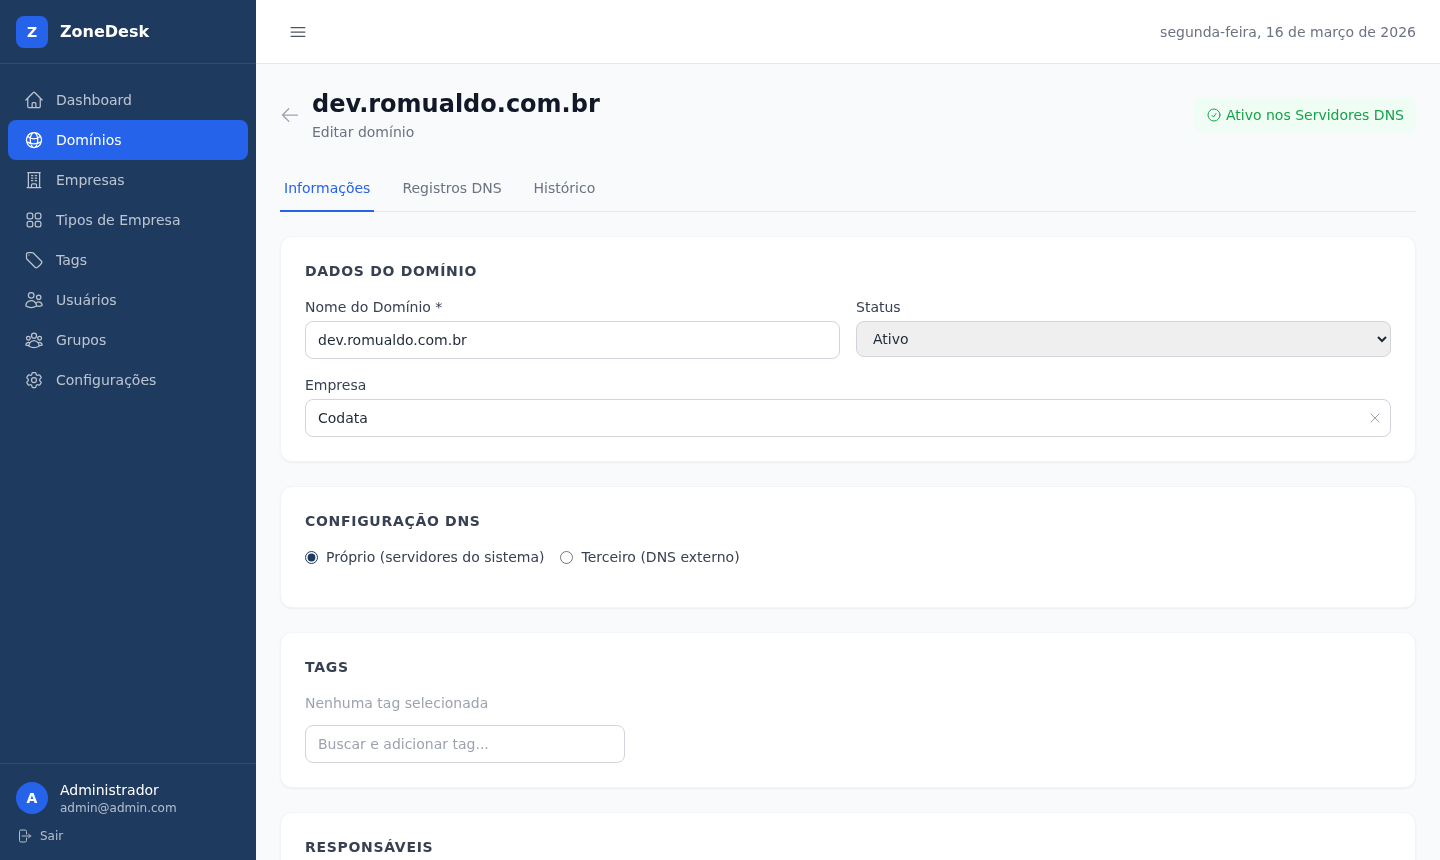Open the Status dropdown showing Ativo

[x=1123, y=339]
